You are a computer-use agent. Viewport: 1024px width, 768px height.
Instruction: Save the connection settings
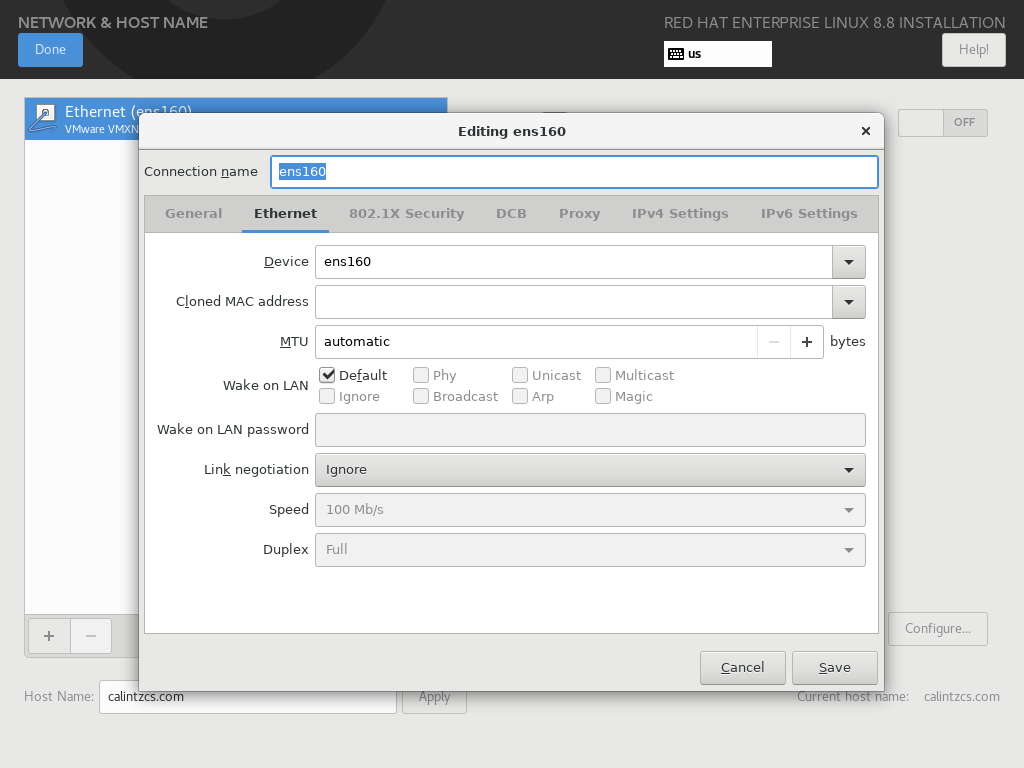click(x=835, y=667)
